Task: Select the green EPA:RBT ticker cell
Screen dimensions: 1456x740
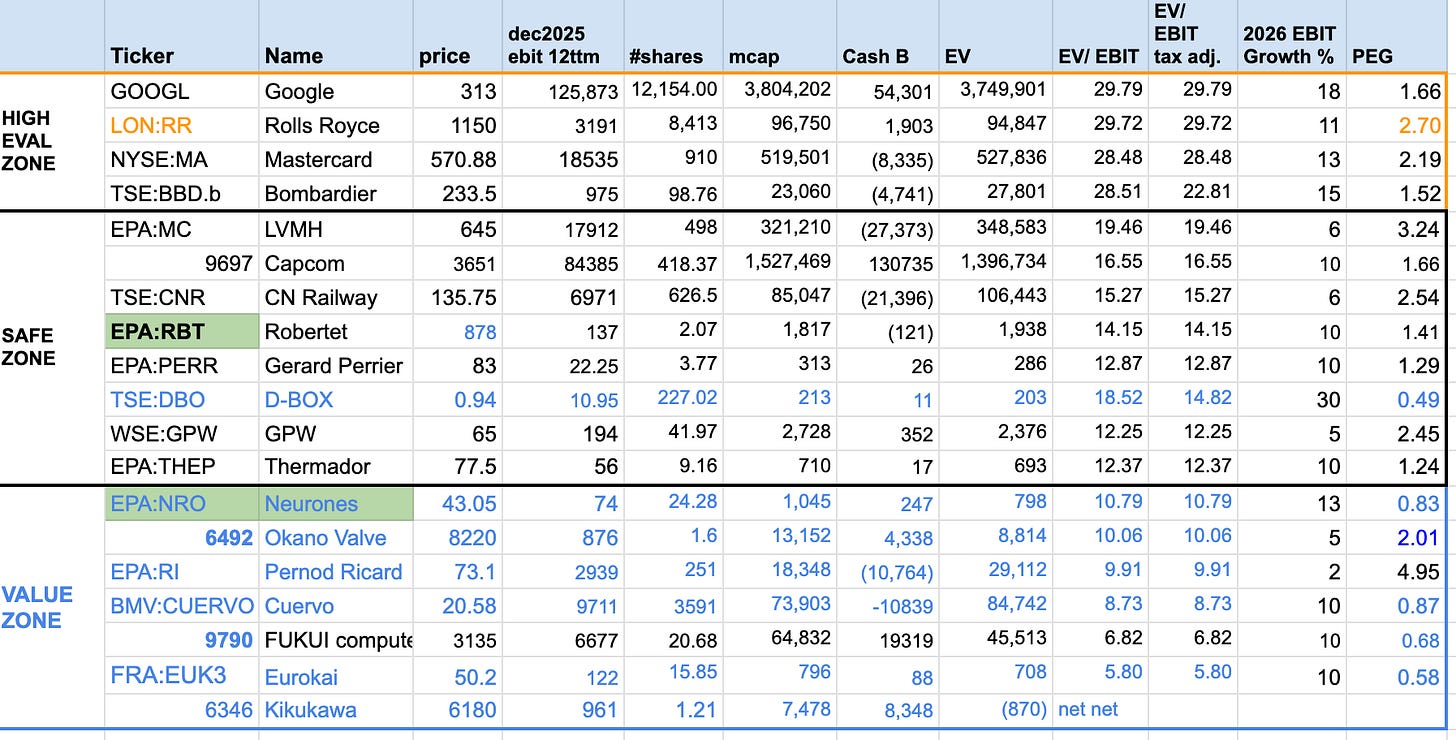Action: 181,332
